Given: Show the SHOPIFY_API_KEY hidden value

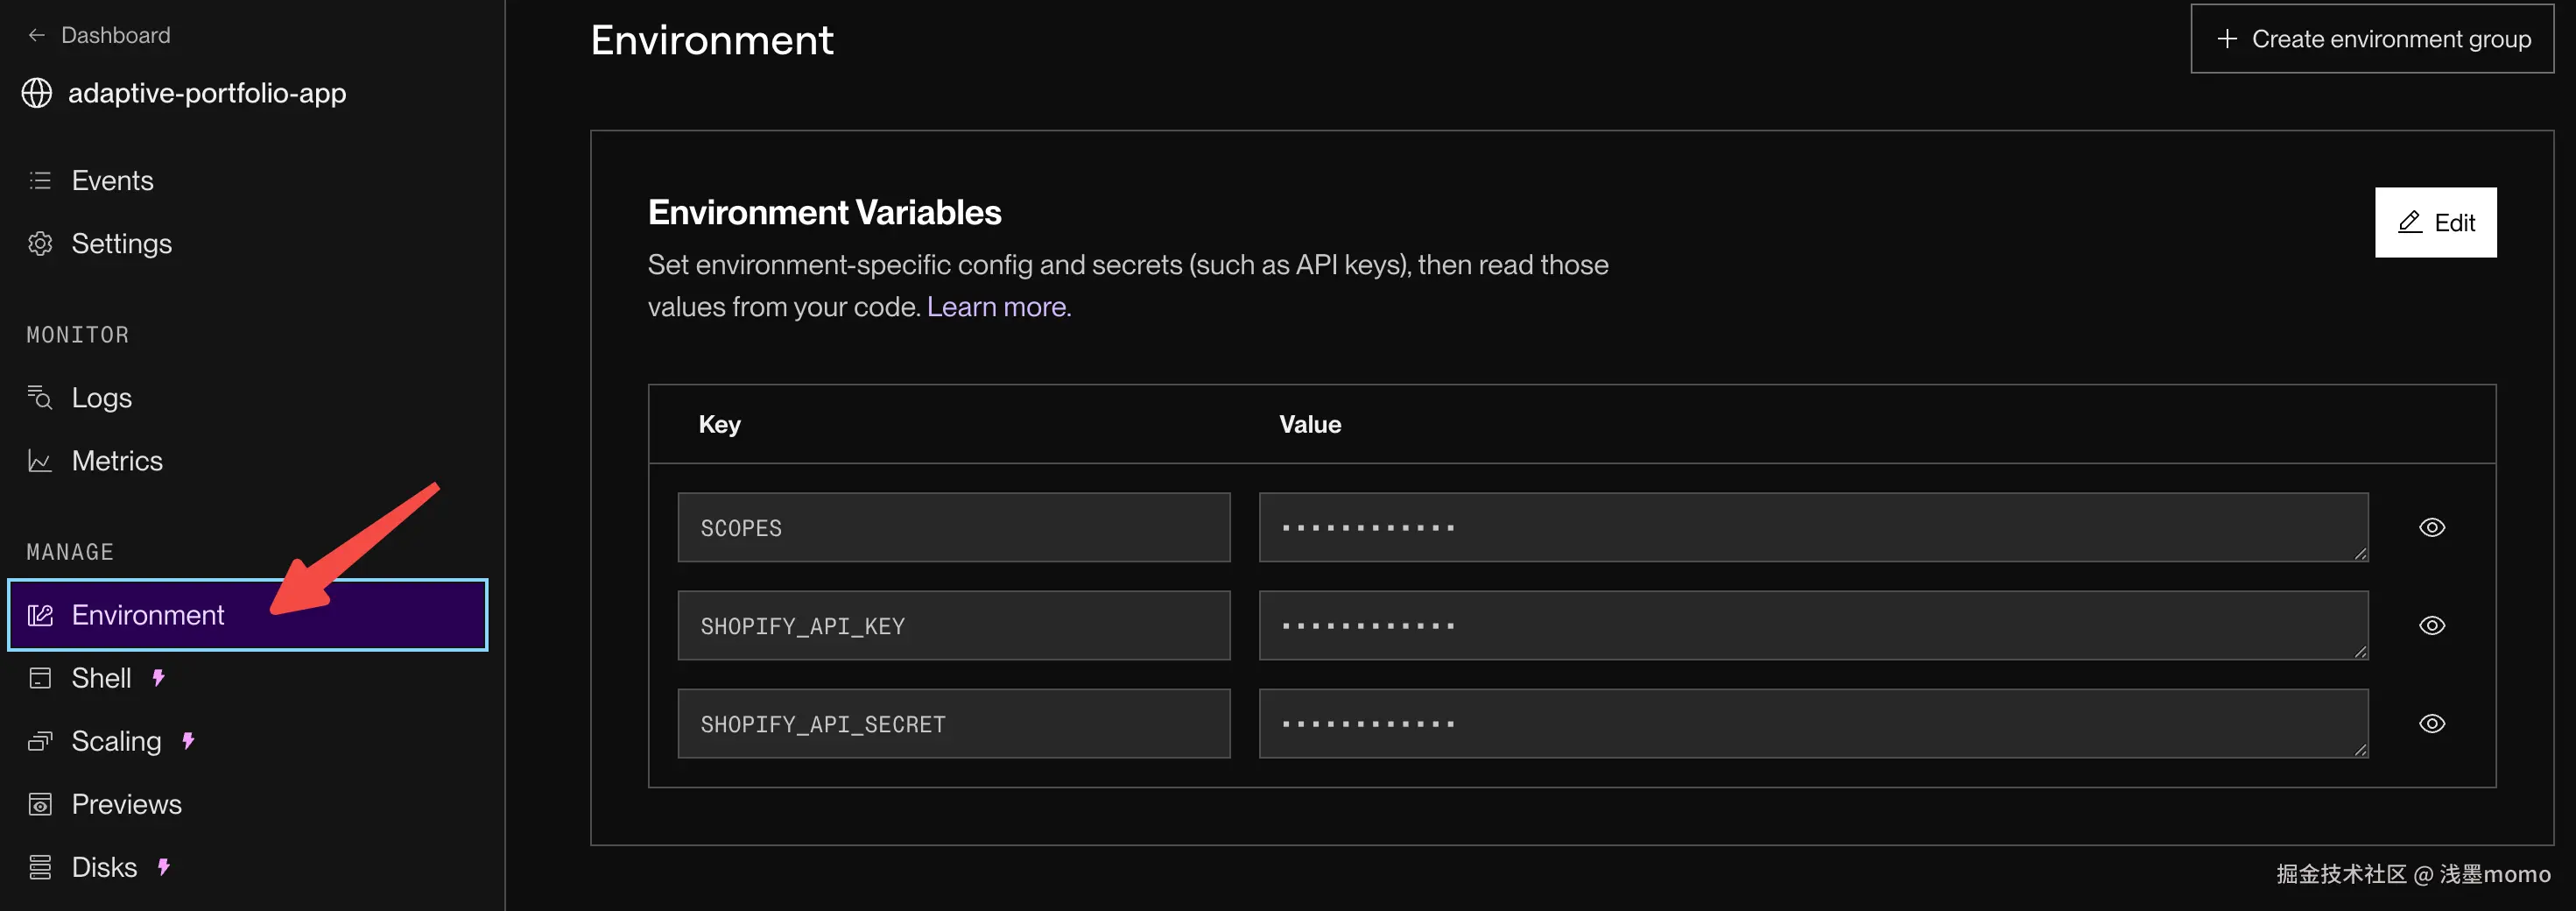Looking at the screenshot, I should [x=2432, y=625].
